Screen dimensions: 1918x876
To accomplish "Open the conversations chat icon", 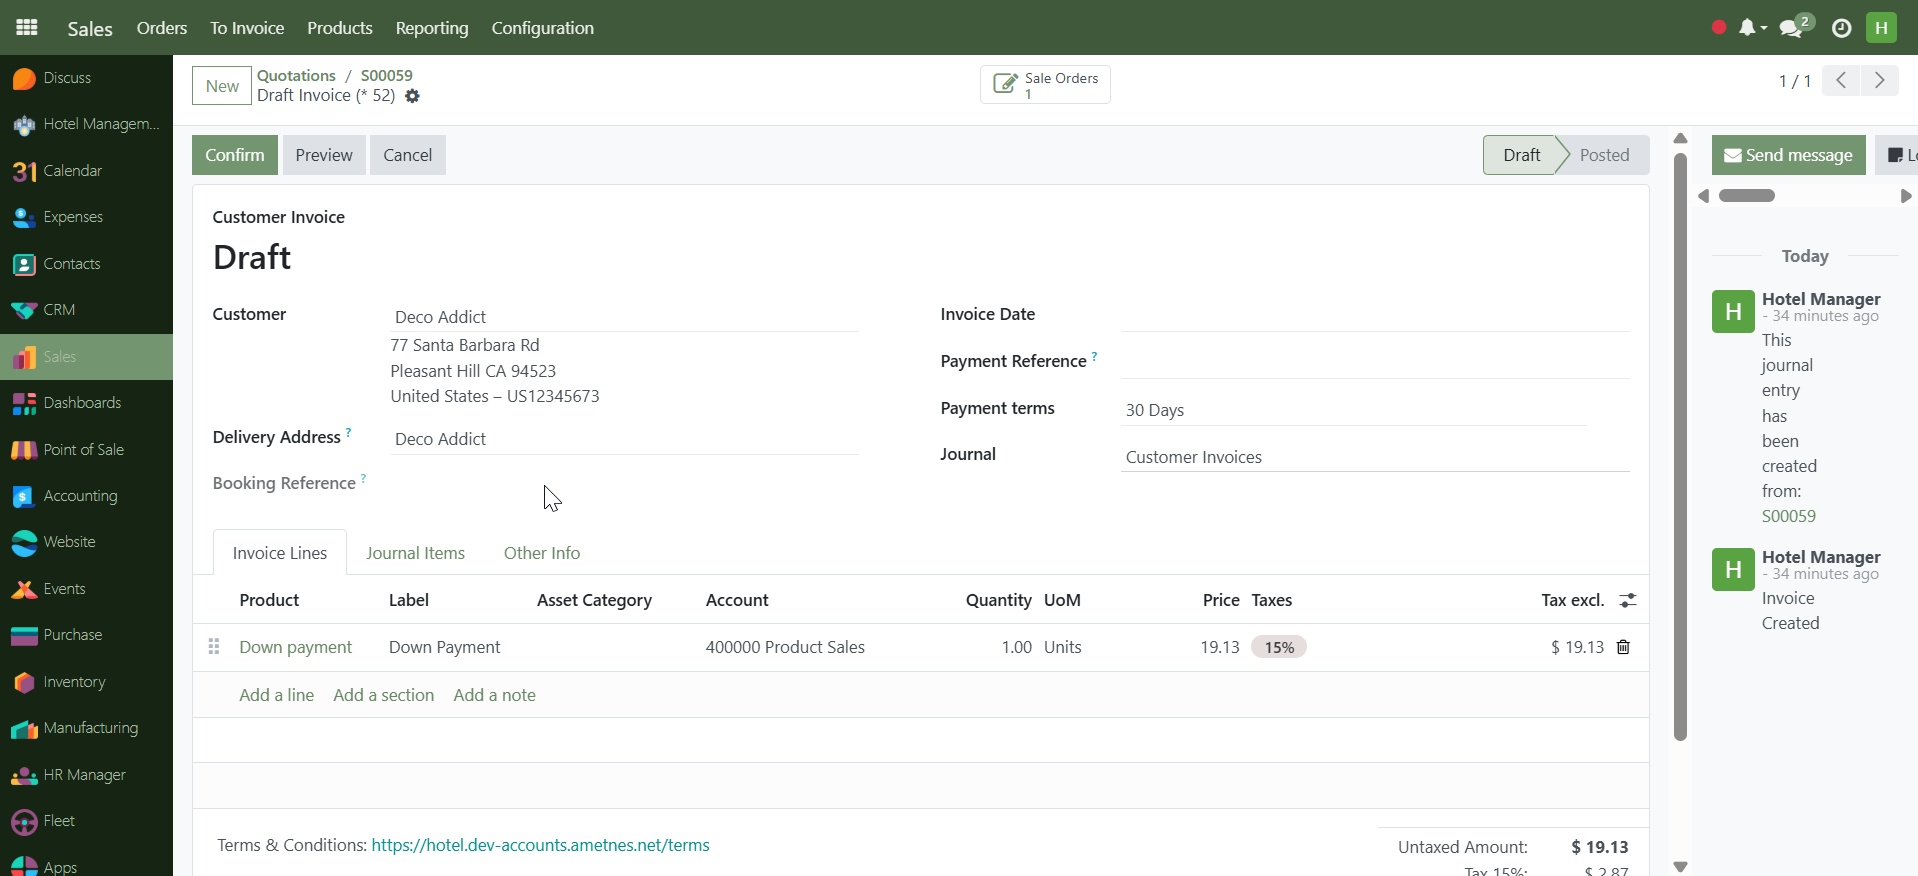I will click(1791, 28).
